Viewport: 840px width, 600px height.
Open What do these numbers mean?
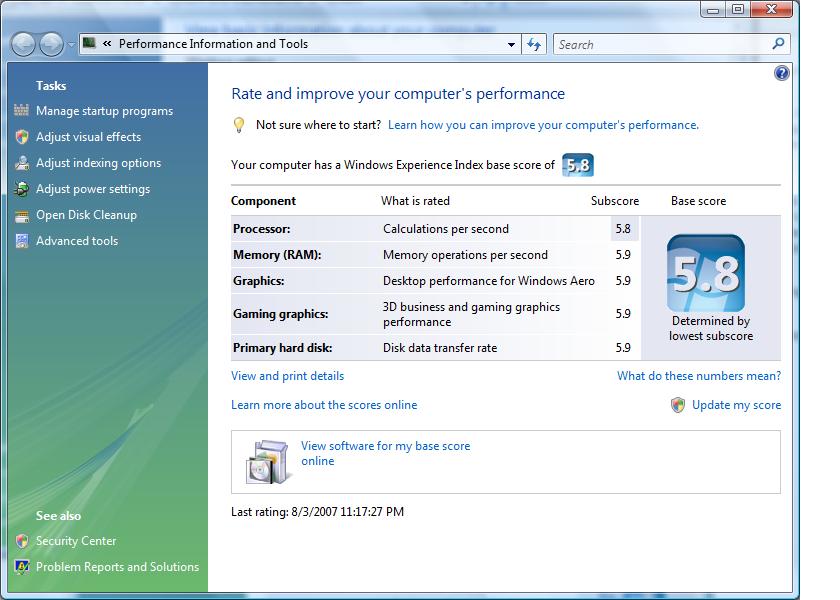coord(699,376)
